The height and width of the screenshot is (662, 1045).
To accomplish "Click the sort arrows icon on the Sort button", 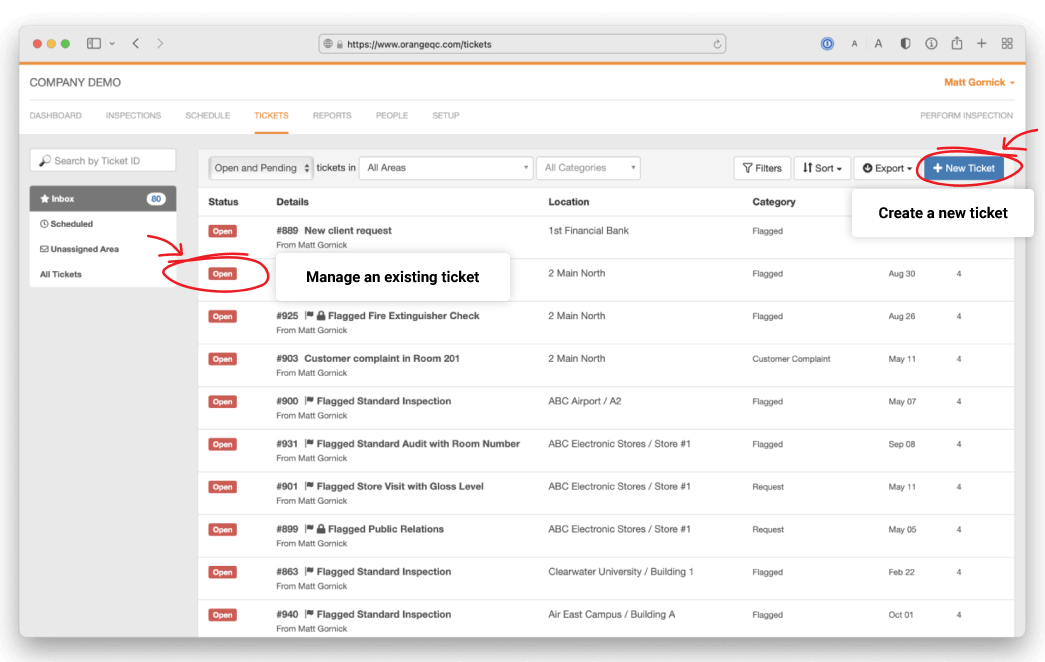I will (x=808, y=167).
